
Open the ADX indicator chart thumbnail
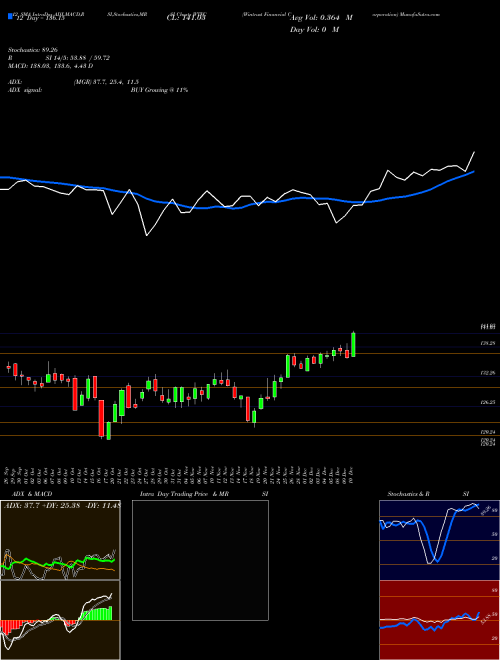(x=60, y=540)
